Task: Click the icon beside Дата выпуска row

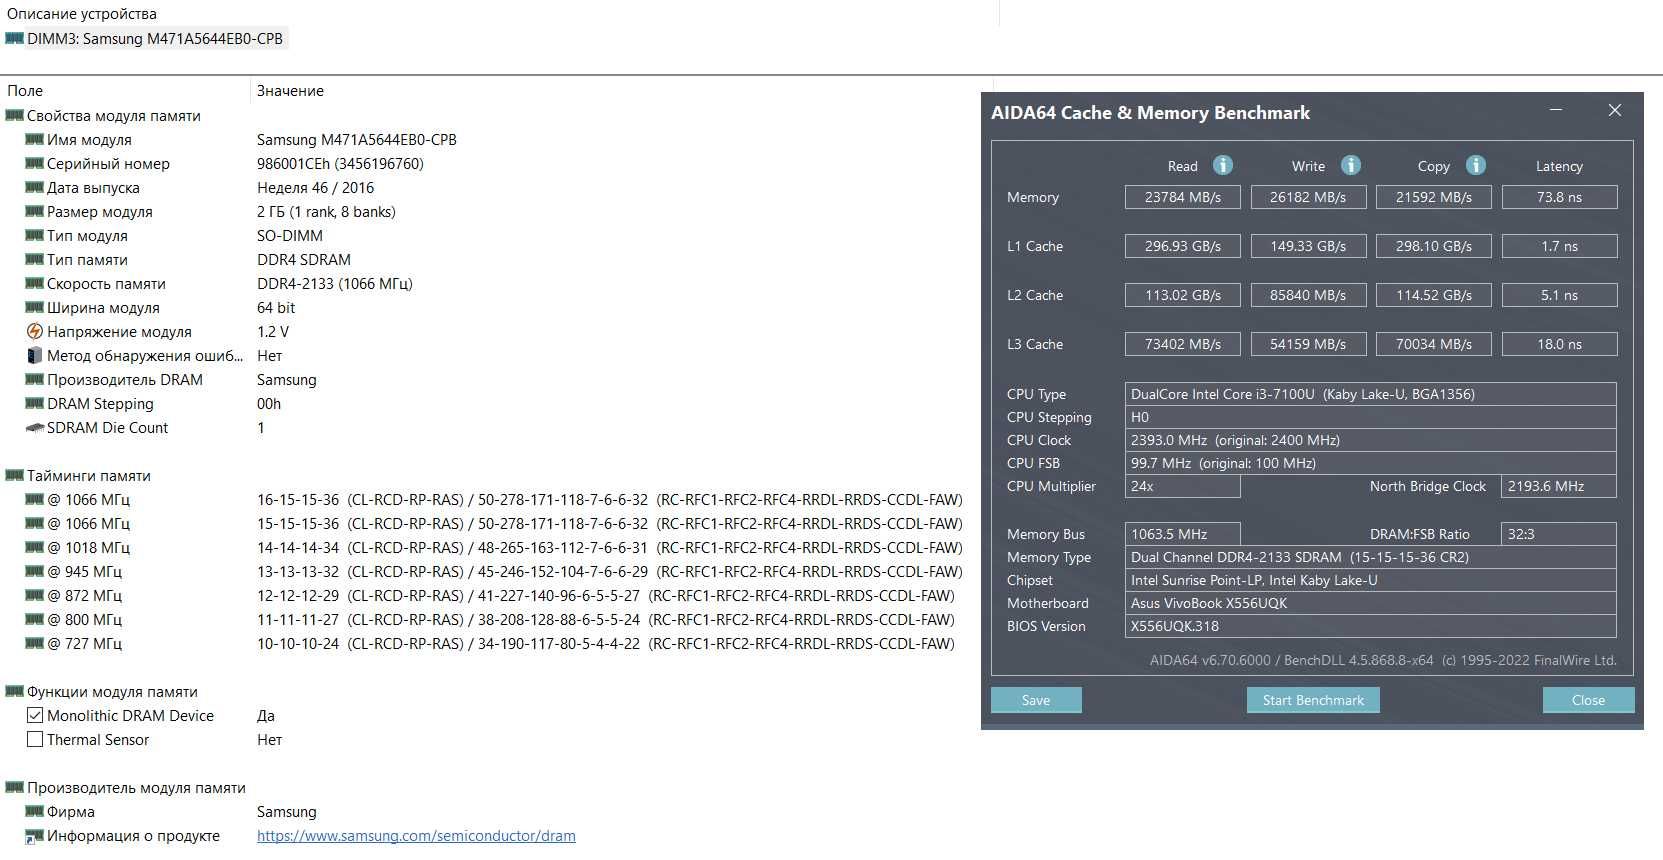Action: 34,188
